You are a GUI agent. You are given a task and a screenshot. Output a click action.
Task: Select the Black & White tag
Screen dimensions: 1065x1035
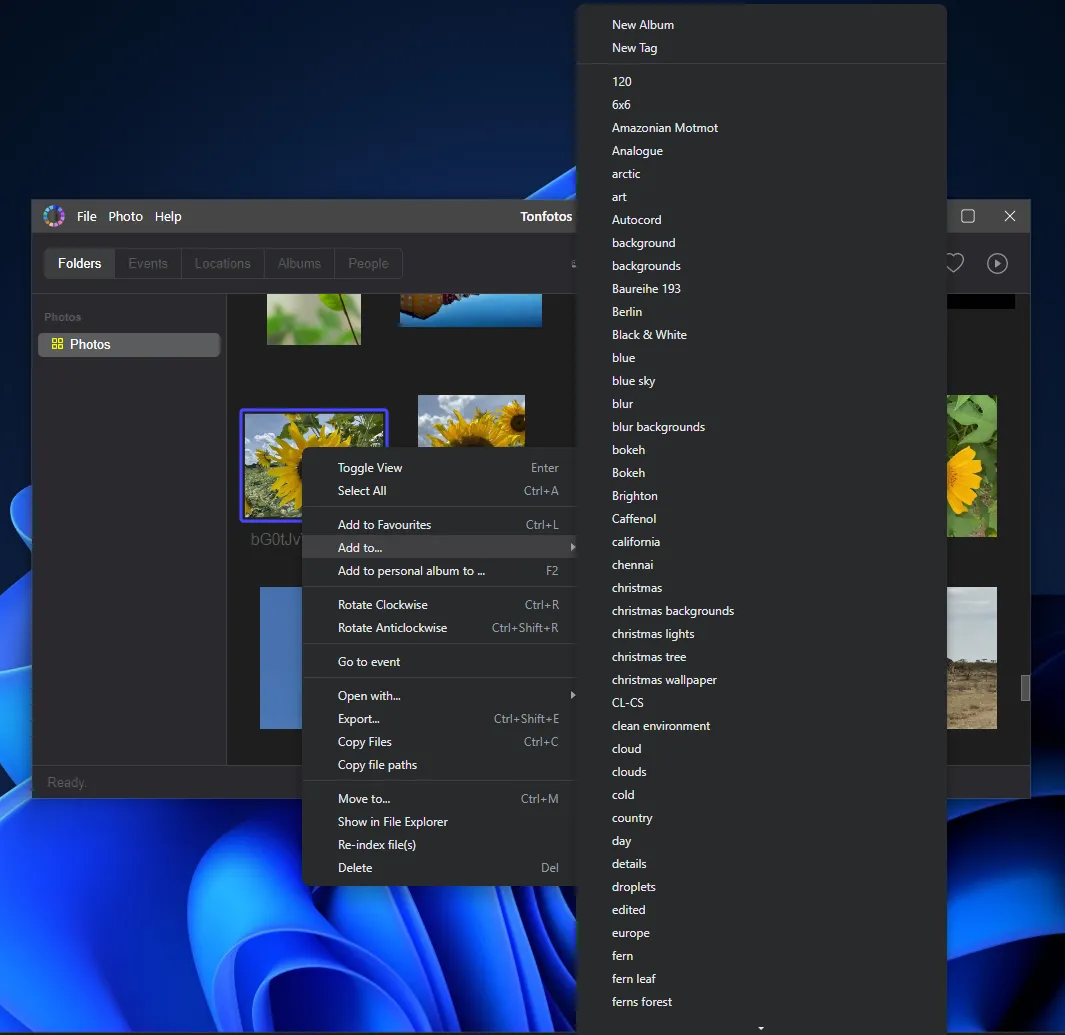point(649,335)
